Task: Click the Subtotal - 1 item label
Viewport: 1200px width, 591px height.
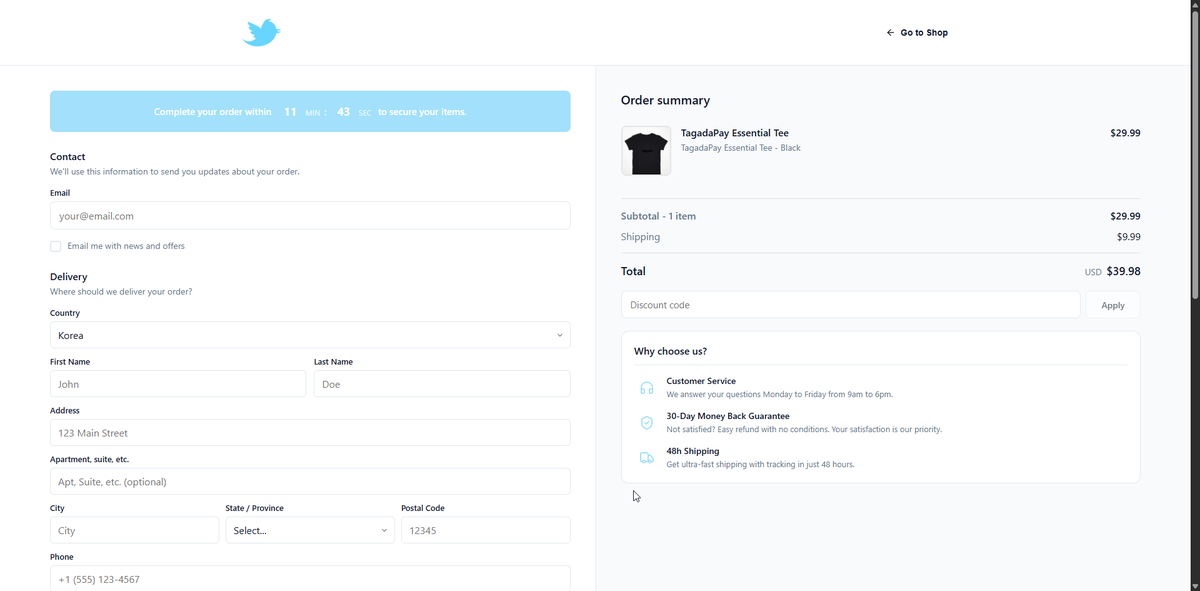Action: (658, 216)
